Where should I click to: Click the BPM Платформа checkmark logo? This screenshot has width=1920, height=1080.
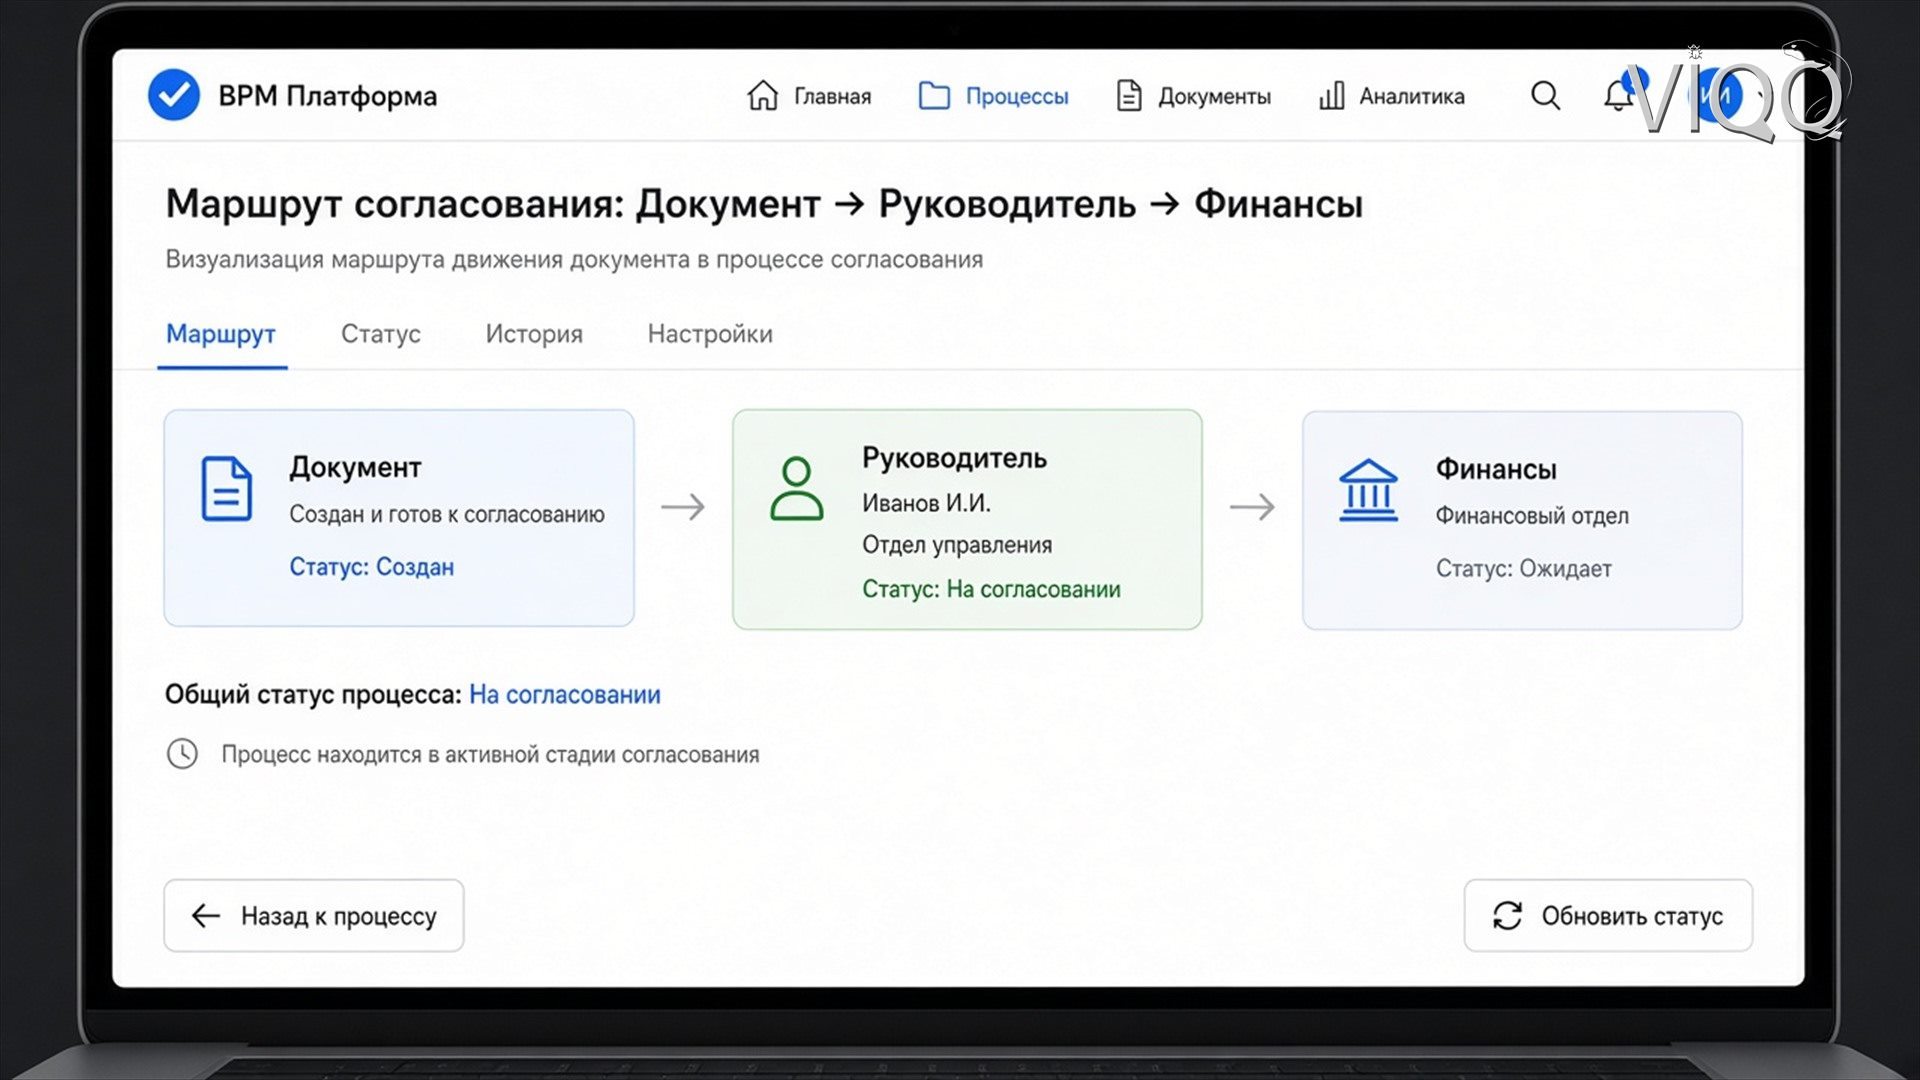pyautogui.click(x=173, y=95)
